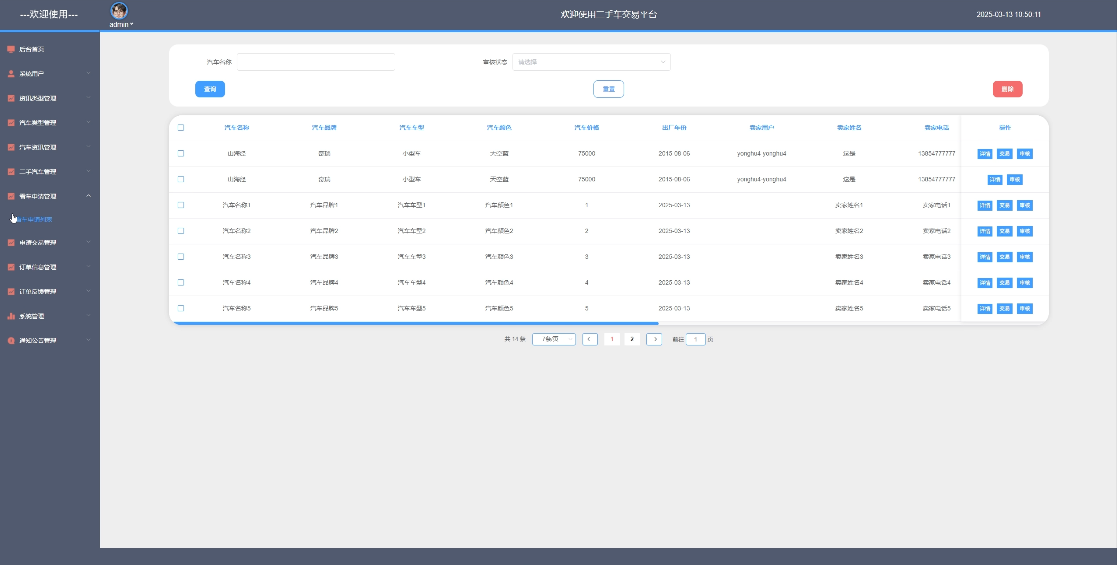Viewport: 1117px width, 565px height.
Task: Check the 汽车名称3 row checkbox
Action: tap(181, 256)
